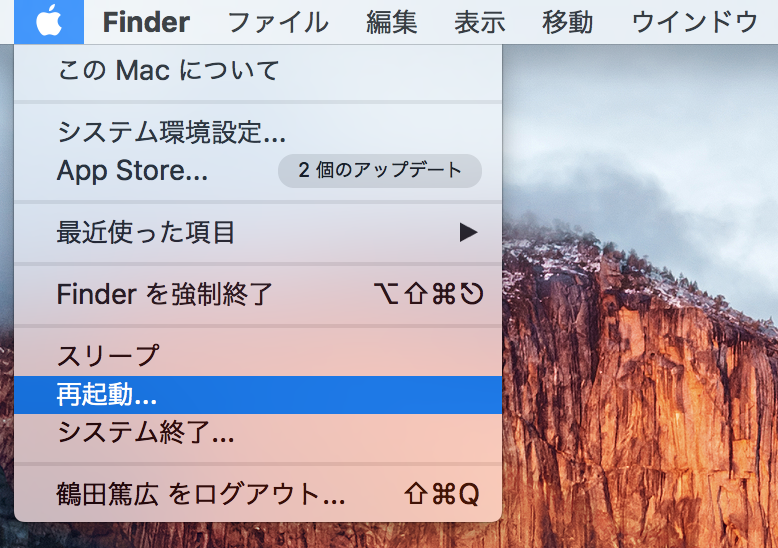Open the ファイル menu

[x=278, y=22]
